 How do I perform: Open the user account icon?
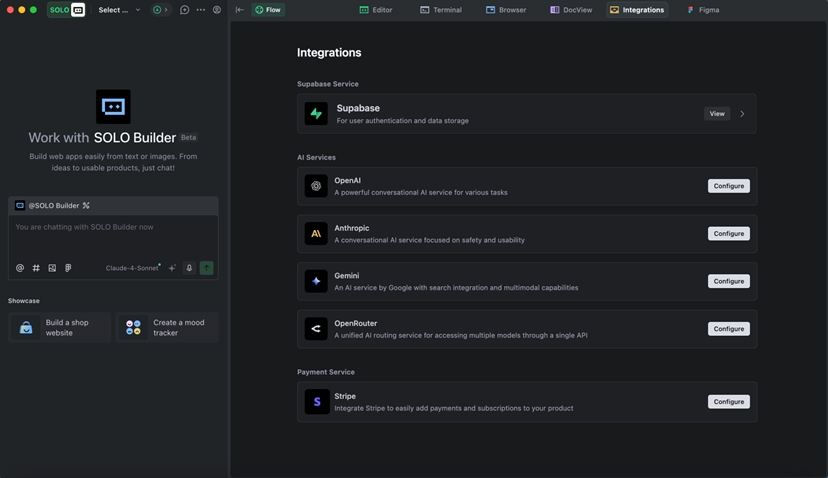click(217, 10)
